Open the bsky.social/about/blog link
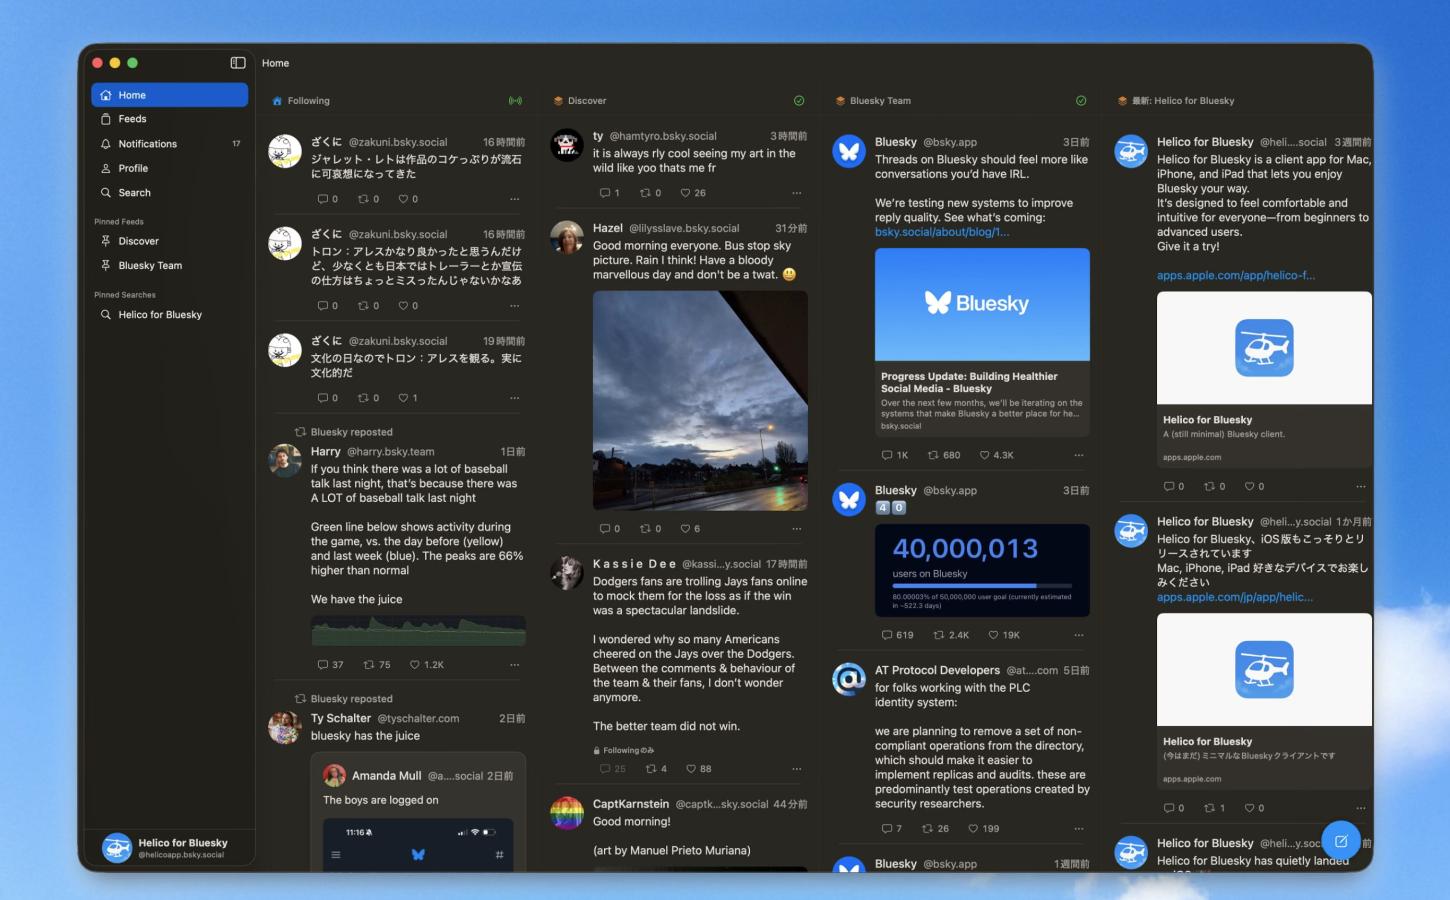This screenshot has width=1450, height=900. coord(942,232)
